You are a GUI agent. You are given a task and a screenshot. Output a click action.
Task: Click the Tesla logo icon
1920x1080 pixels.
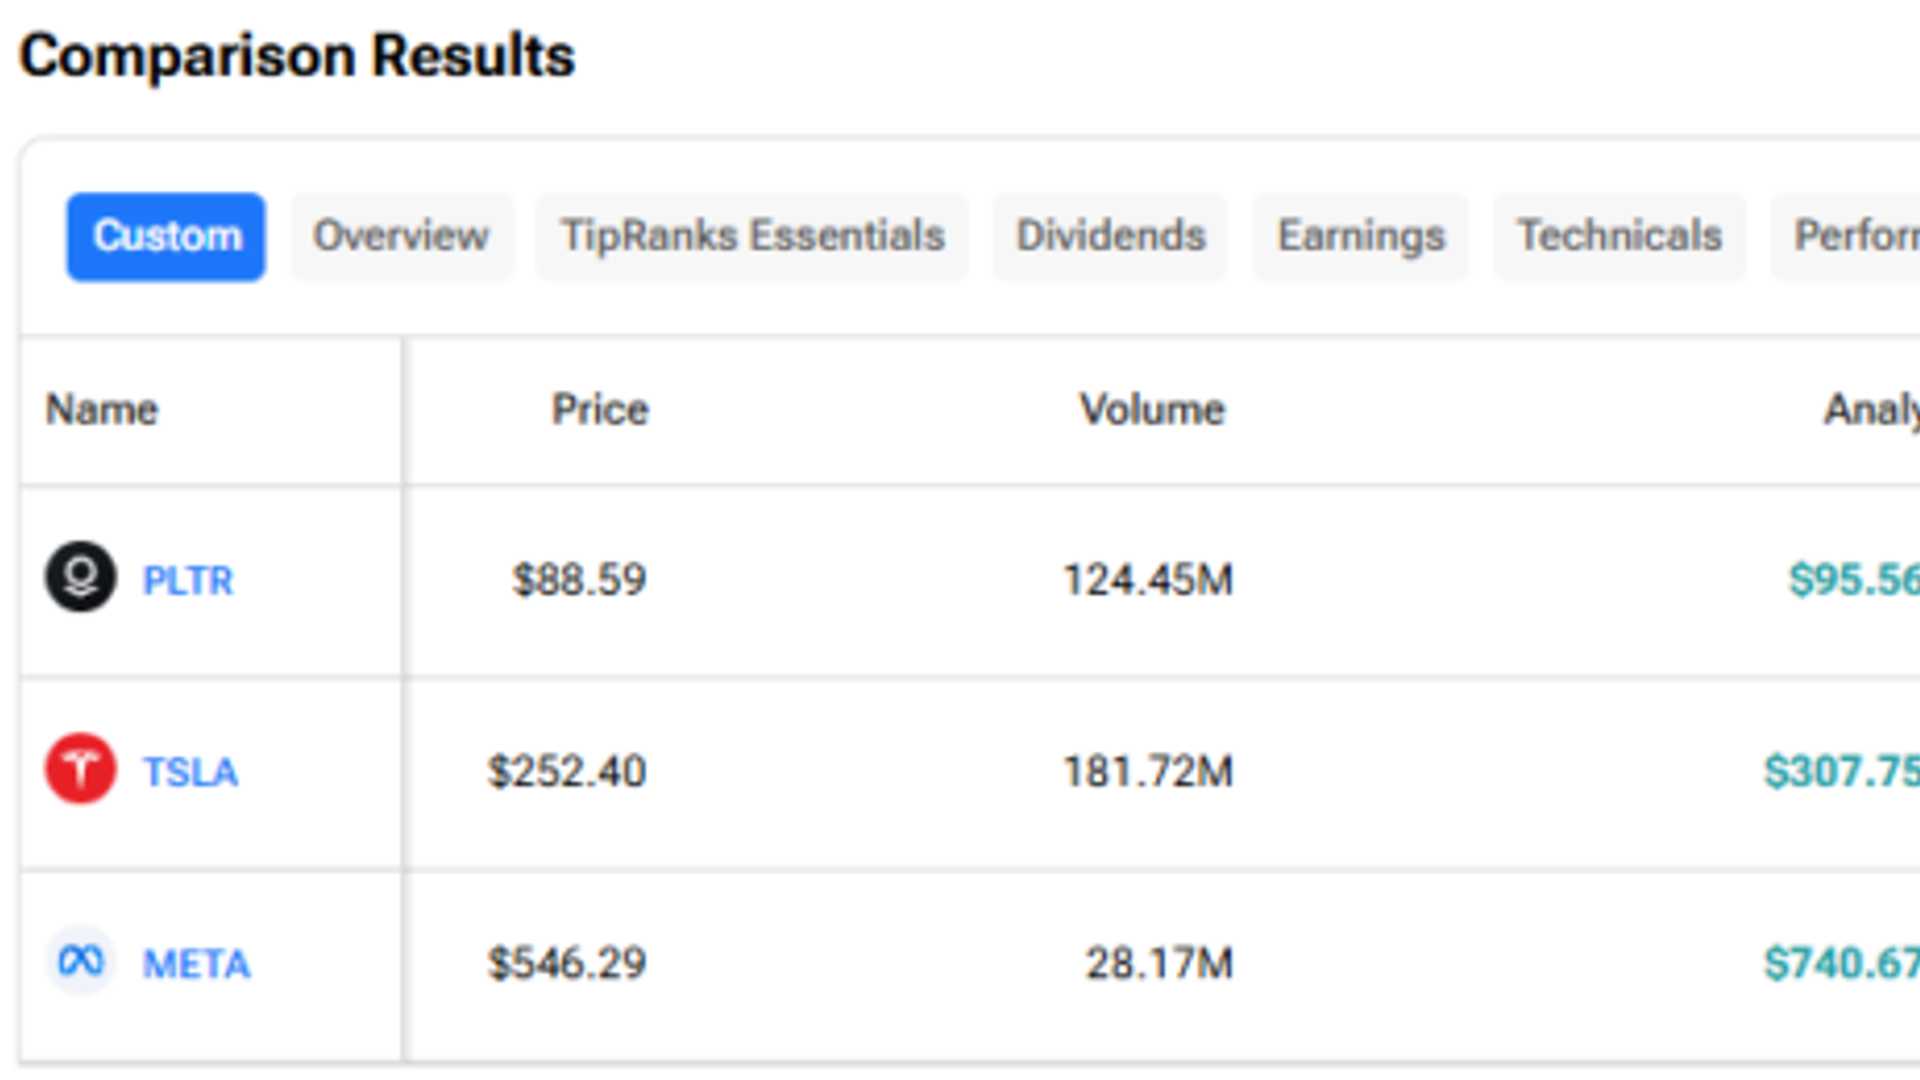80,770
